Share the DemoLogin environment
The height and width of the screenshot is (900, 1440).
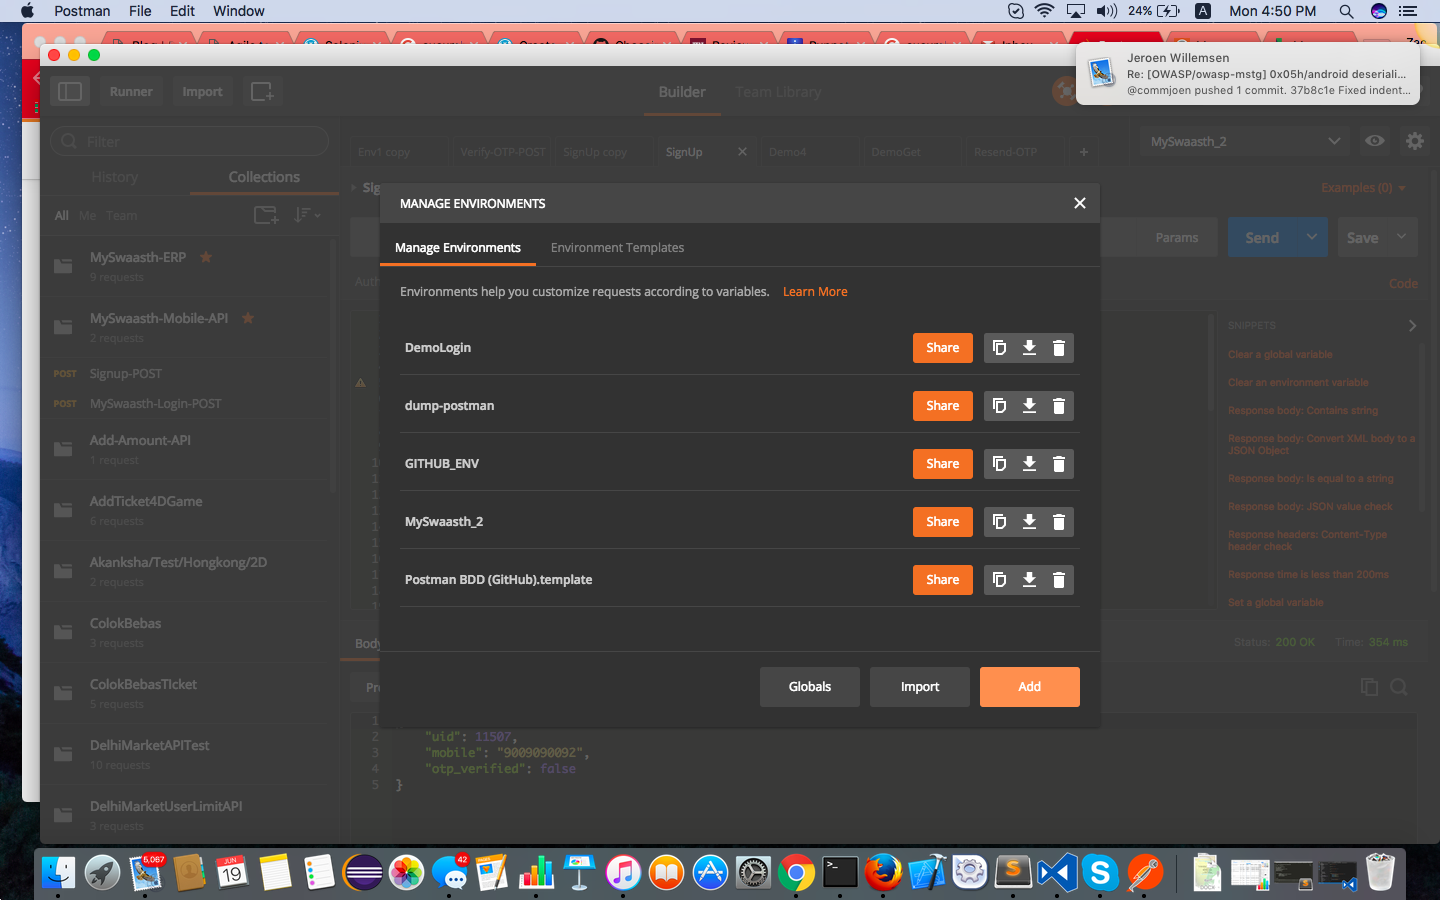tap(943, 348)
